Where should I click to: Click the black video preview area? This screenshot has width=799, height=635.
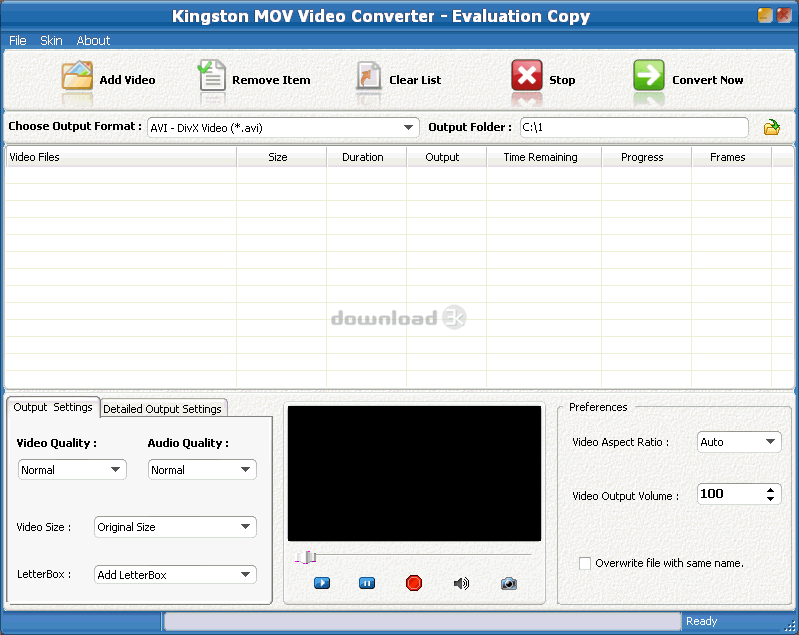414,473
